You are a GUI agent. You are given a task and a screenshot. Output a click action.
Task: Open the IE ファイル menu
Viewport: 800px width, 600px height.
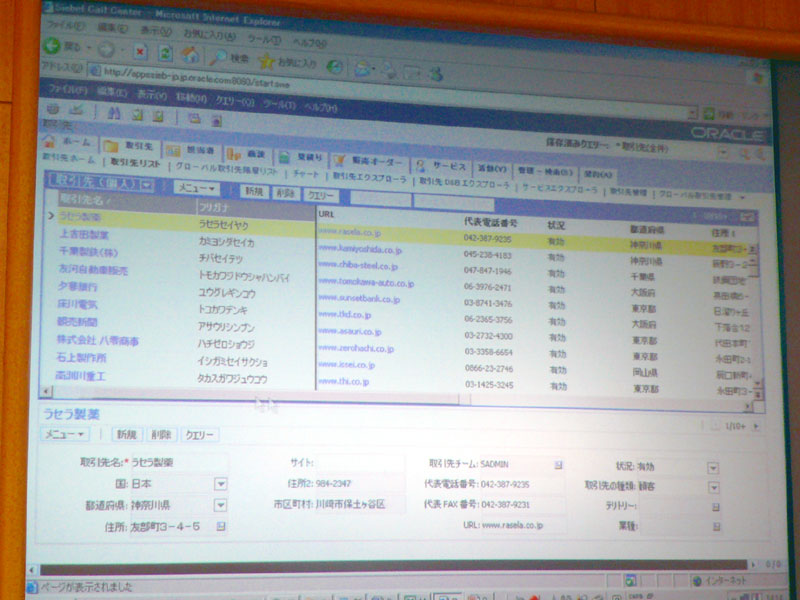point(65,25)
